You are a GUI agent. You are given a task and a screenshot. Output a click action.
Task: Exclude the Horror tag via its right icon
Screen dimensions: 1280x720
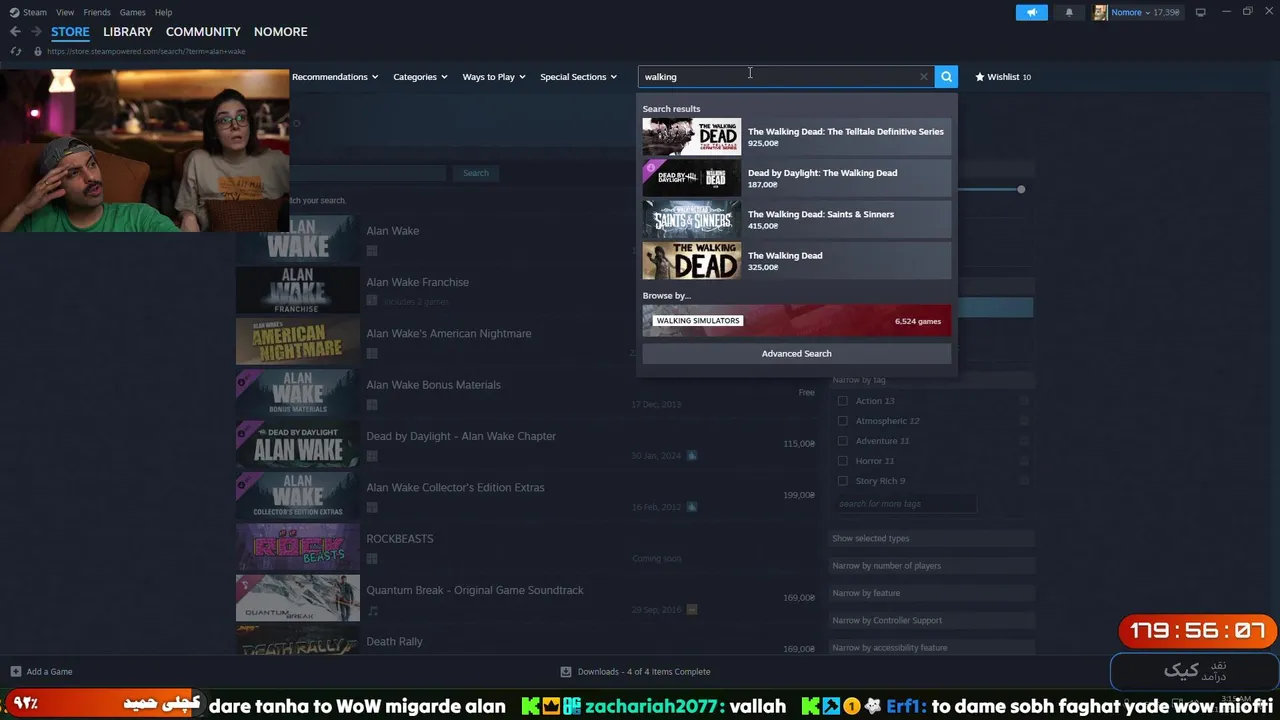[1024, 461]
